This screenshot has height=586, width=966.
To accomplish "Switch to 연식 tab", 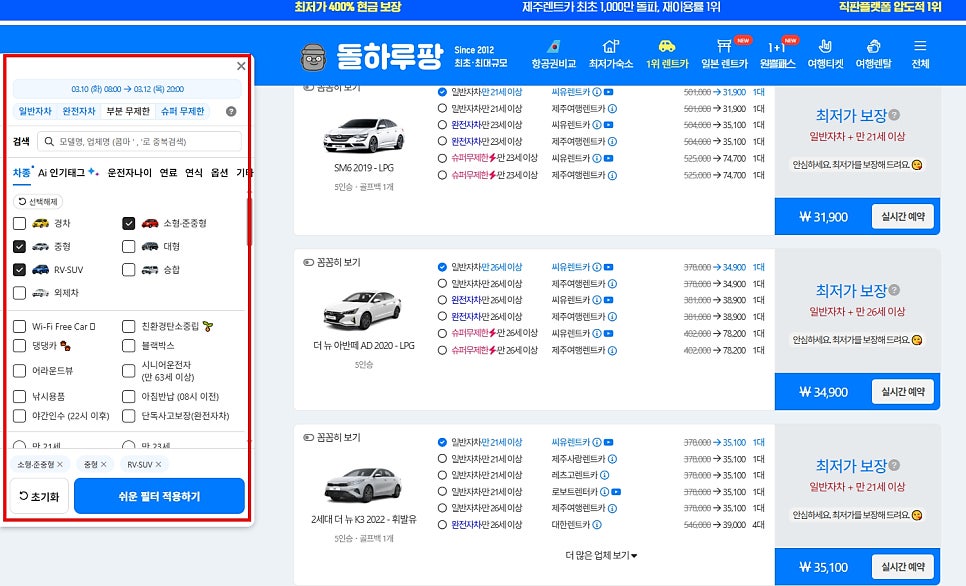I will [x=194, y=173].
